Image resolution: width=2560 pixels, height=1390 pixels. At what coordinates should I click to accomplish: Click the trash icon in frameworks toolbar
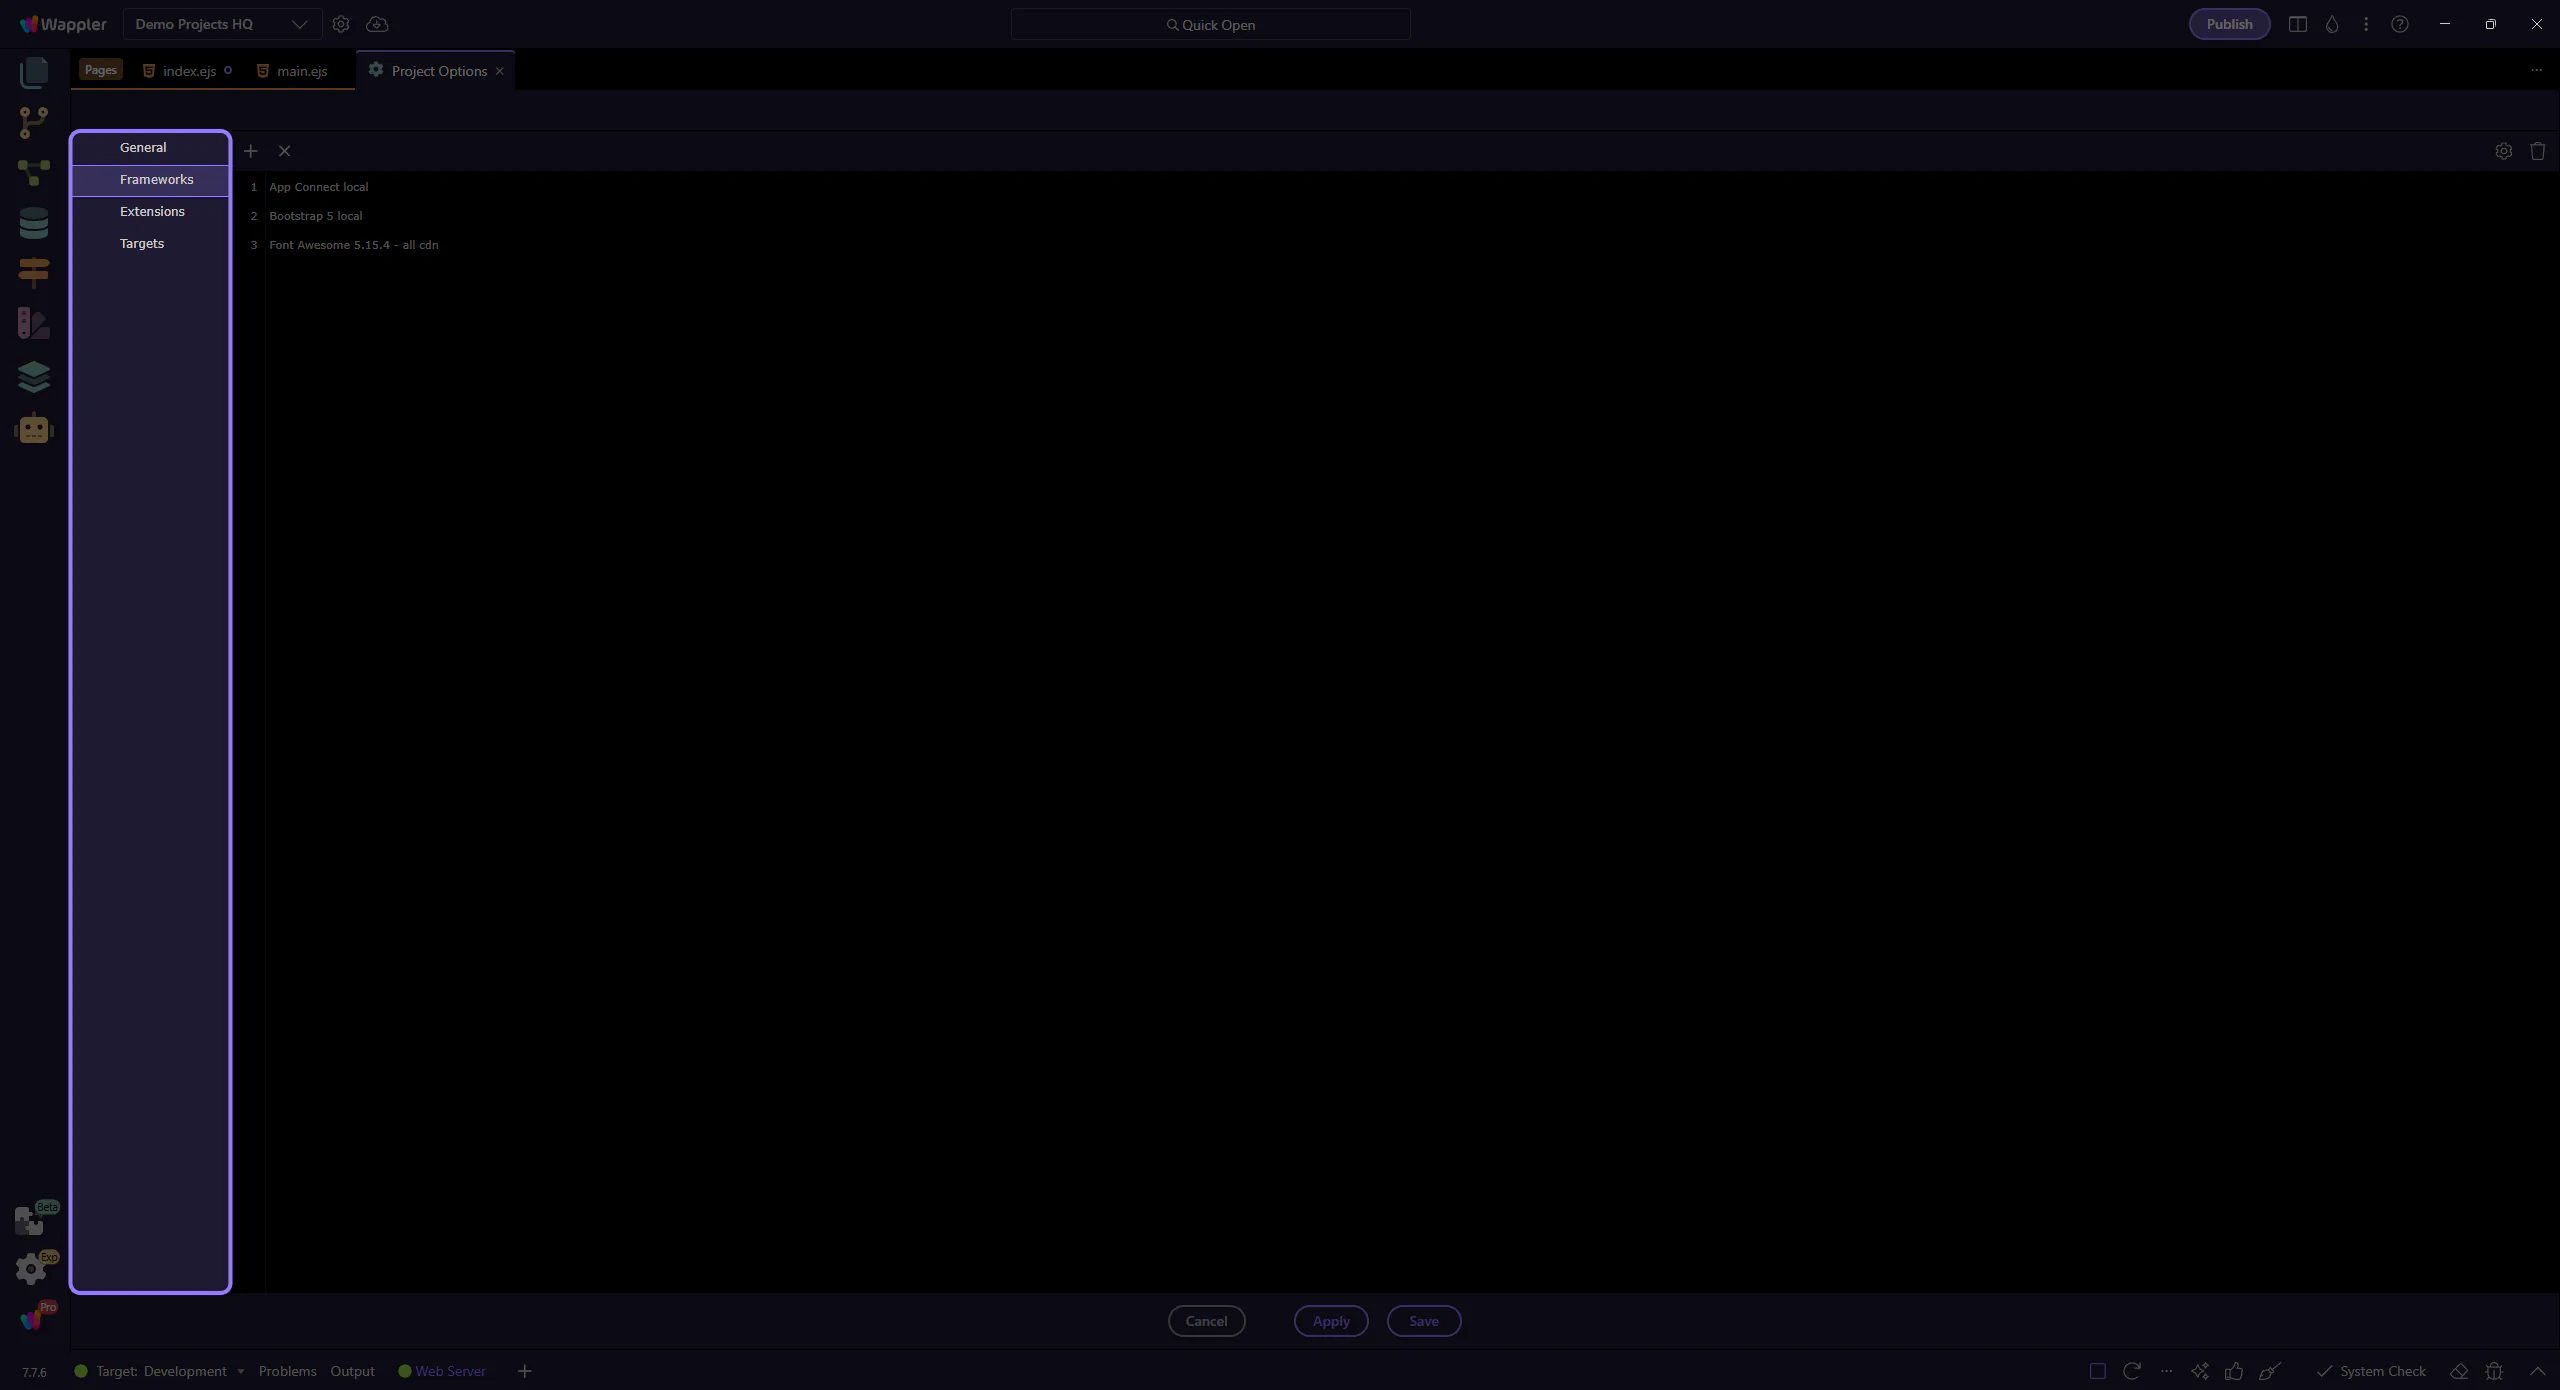(2537, 151)
